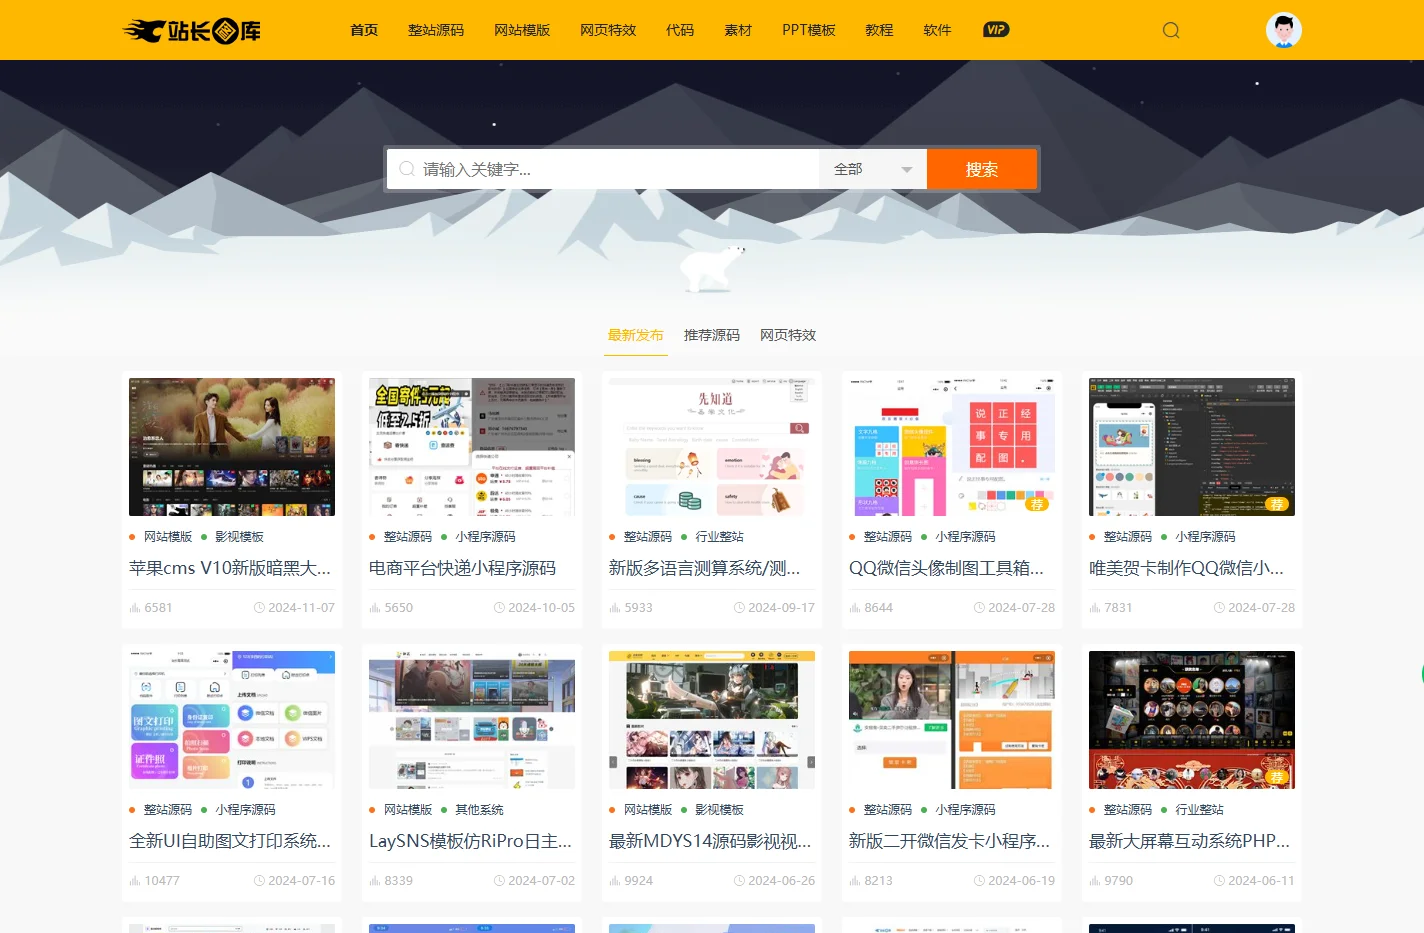Screen dimensions: 1424x933
Task: Open thumbnail of 全新UI自助图文打印系统 card
Action: (232, 720)
